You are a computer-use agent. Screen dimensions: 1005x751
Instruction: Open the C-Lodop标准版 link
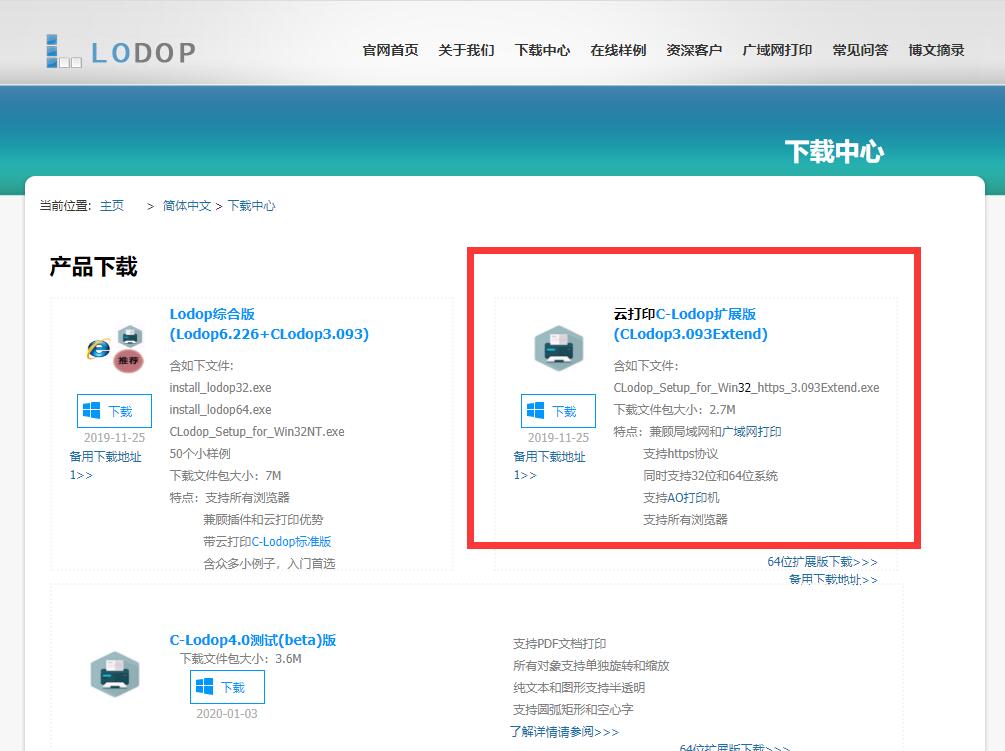point(291,541)
